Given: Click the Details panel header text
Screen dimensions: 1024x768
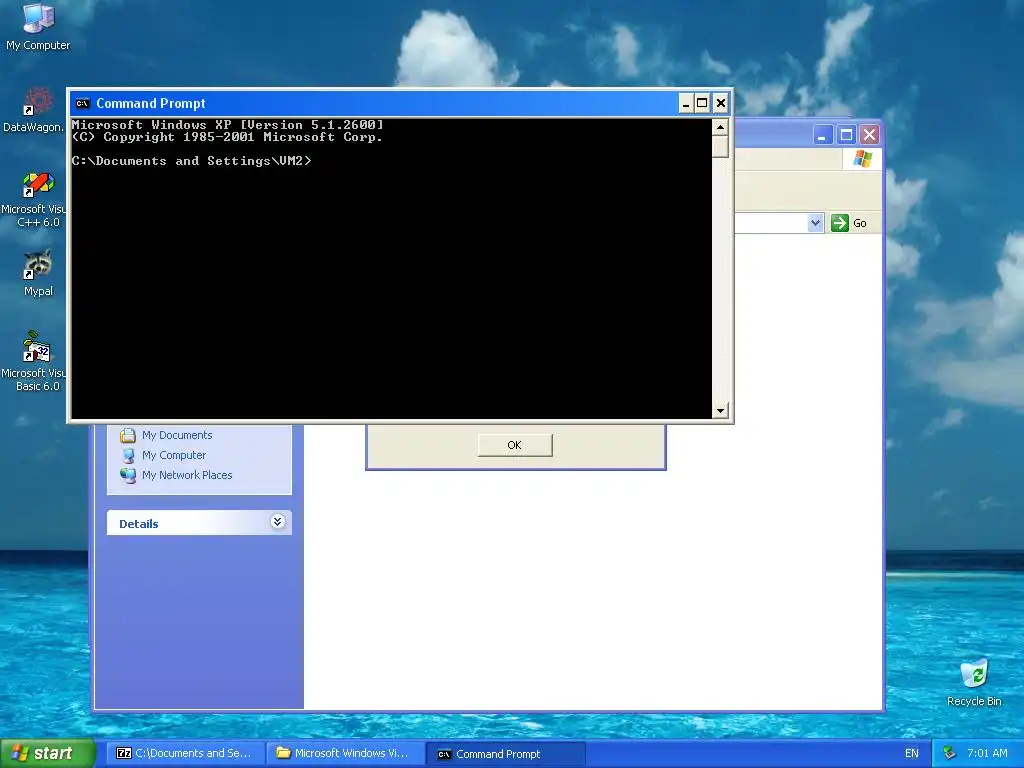Looking at the screenshot, I should click(138, 524).
